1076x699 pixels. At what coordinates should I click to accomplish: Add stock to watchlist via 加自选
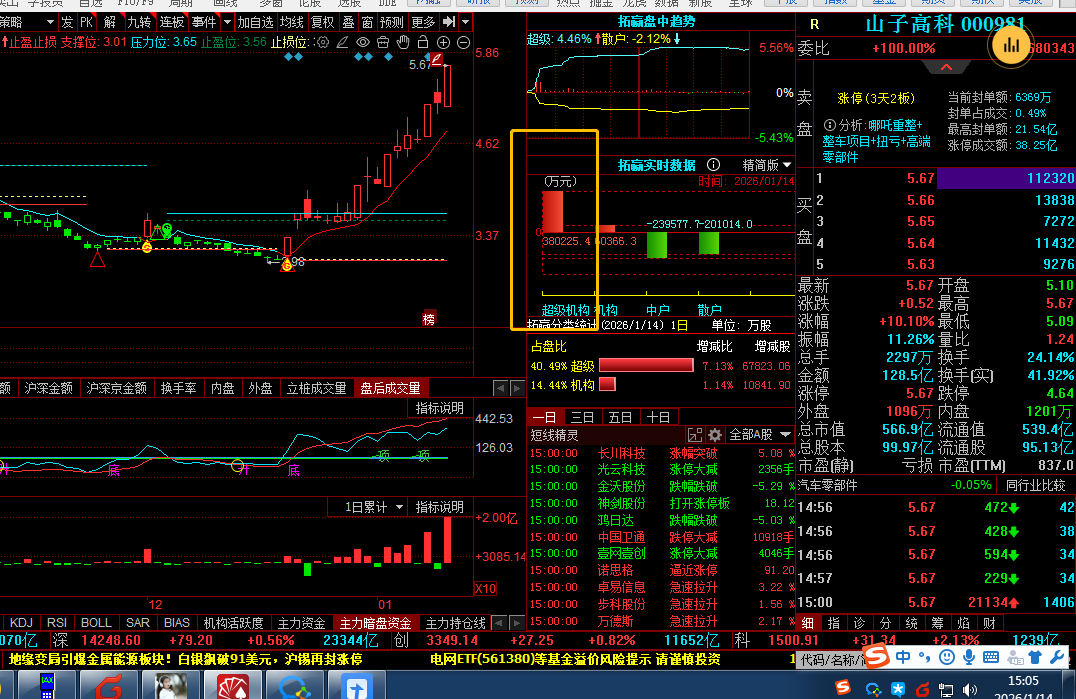click(x=255, y=22)
